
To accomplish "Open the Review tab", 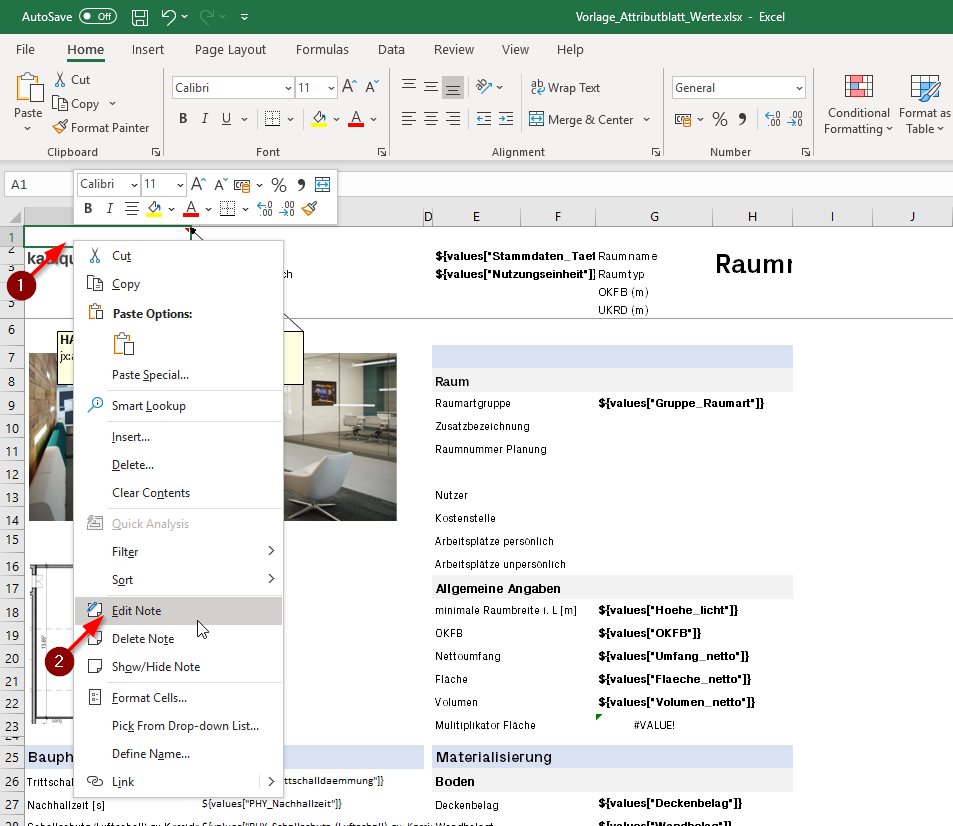I will point(454,50).
